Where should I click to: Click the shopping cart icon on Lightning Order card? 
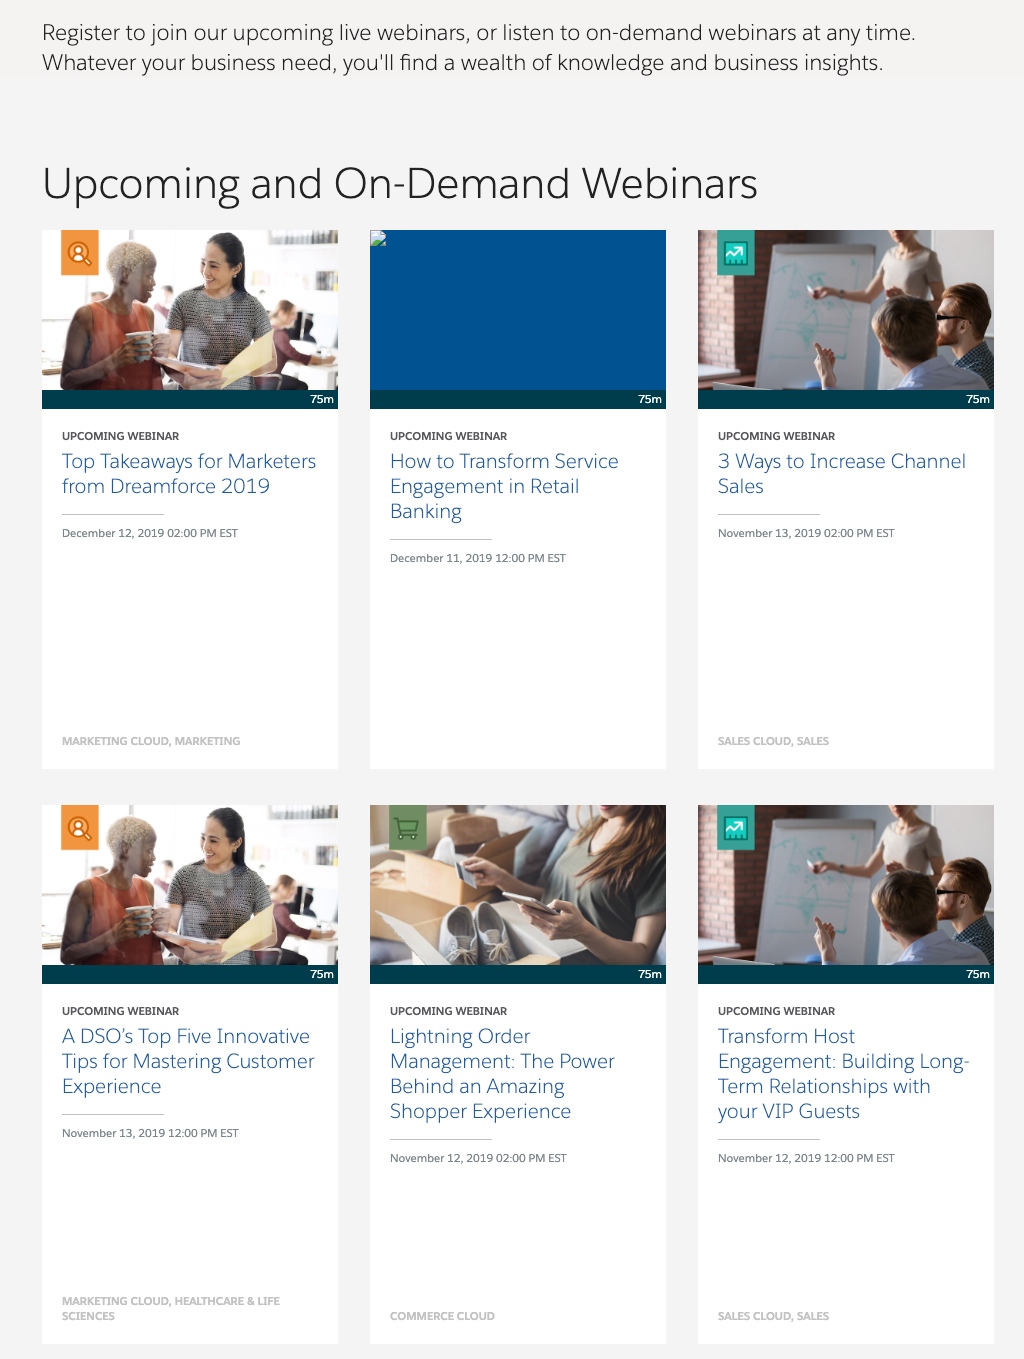click(x=408, y=828)
